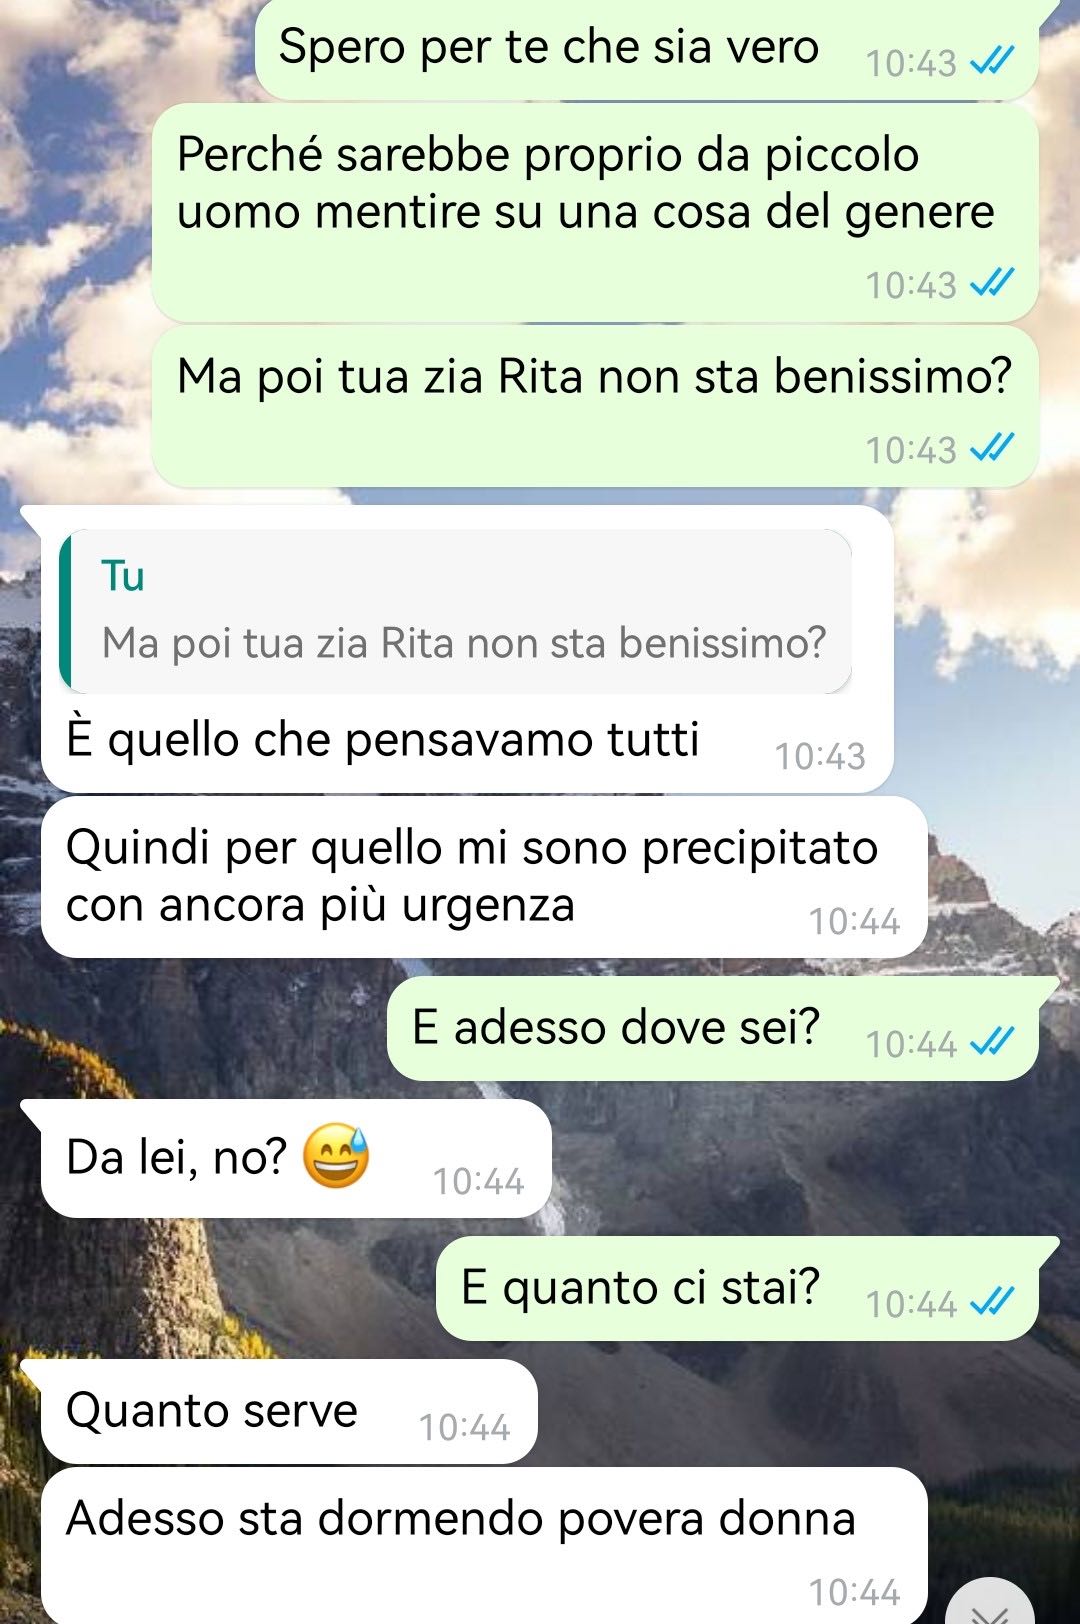Screen dimensions: 1080x1624
Task: Tap the sent bubble 'Ma poi tua zia Rita non sta benissimo?'
Action: (x=595, y=406)
